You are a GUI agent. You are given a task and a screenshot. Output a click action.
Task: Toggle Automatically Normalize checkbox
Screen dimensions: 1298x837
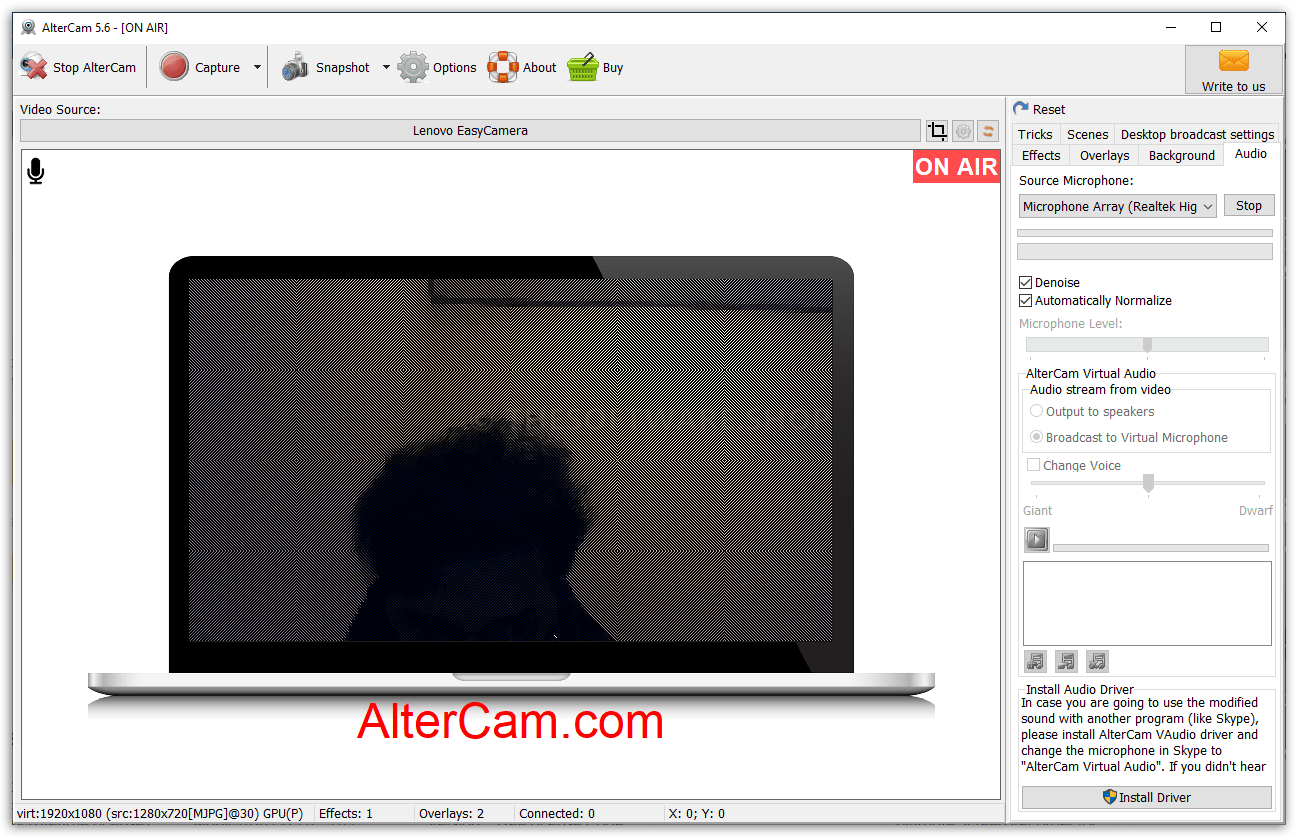(1025, 301)
